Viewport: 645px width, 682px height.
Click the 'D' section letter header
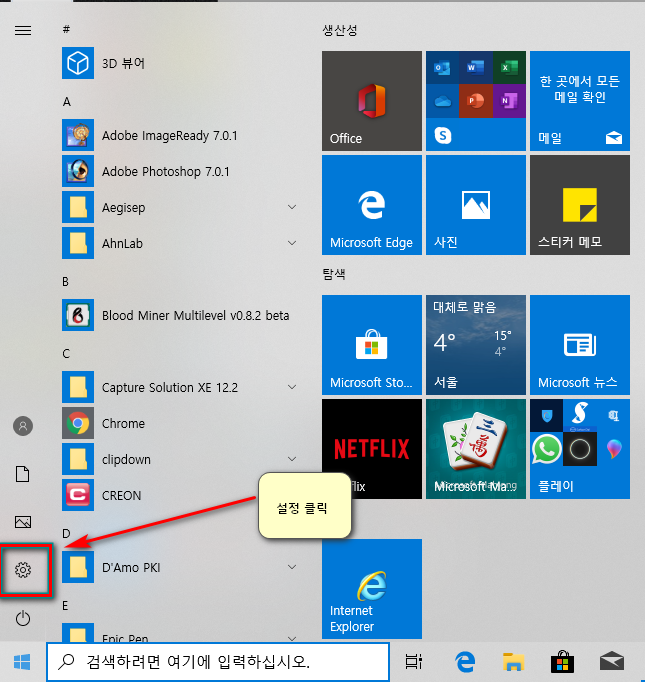coord(66,534)
